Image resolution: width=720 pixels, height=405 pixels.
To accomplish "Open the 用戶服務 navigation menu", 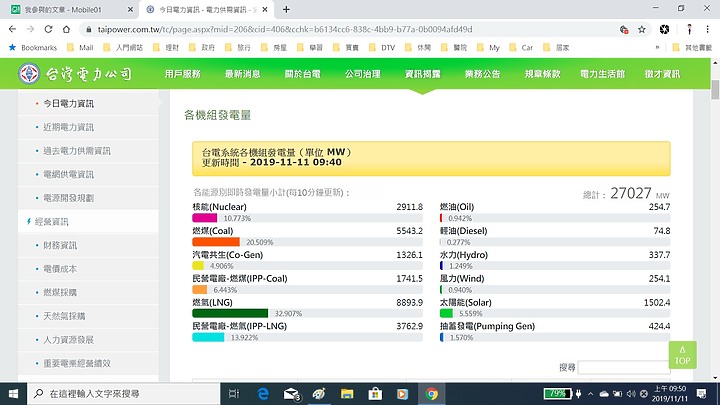I will [183, 74].
